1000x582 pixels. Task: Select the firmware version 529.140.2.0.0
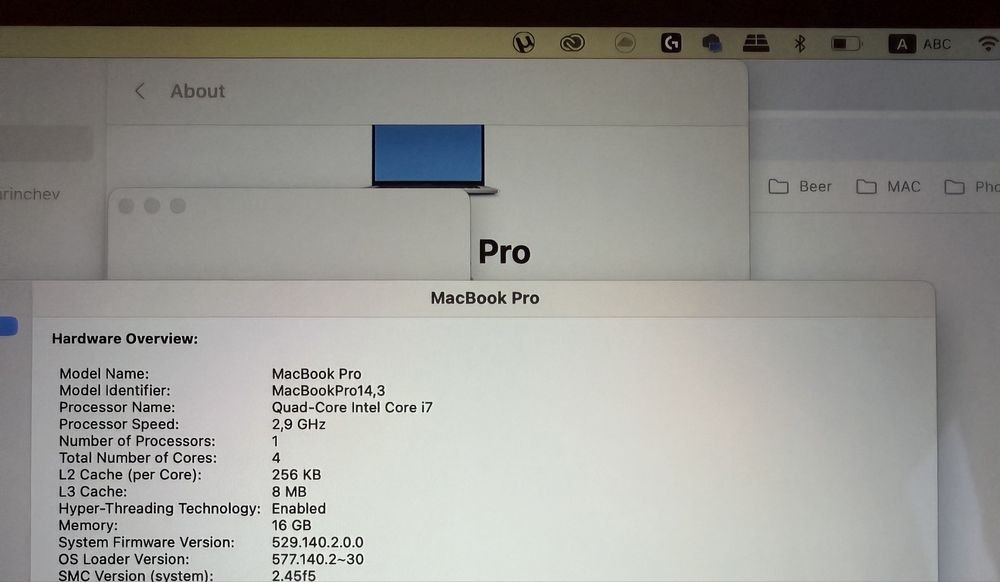pos(318,542)
